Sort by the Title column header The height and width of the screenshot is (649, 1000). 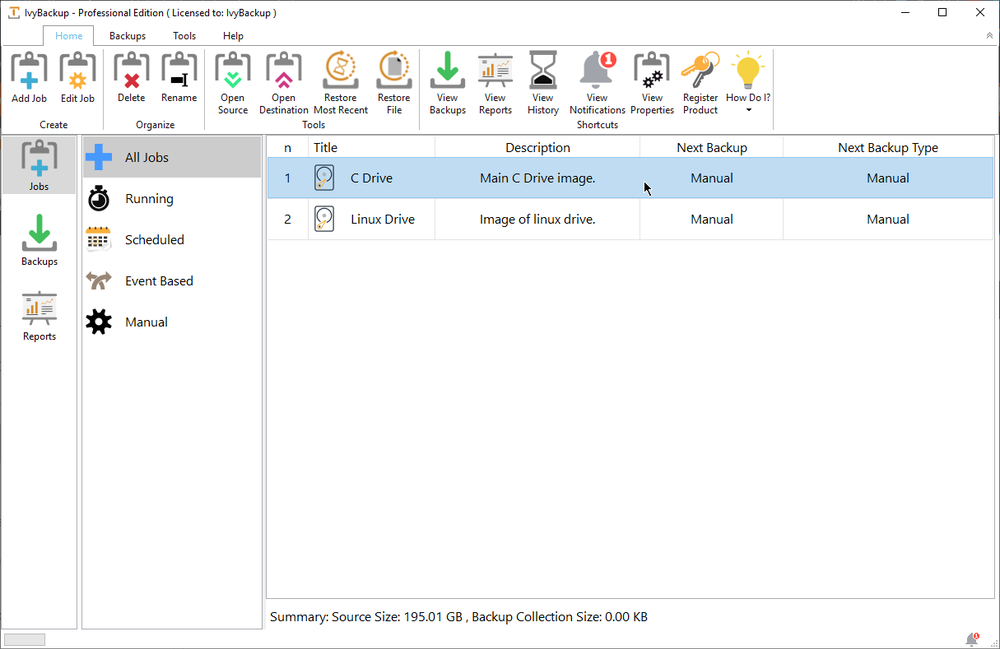[372, 147]
